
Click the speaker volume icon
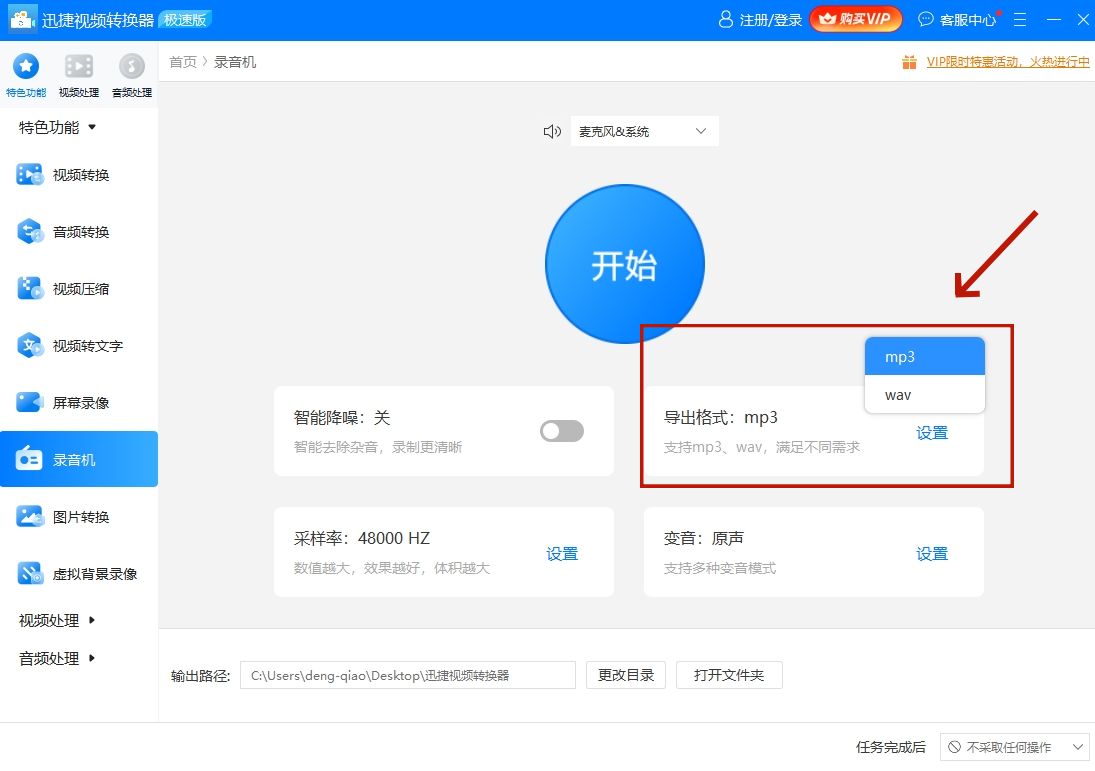click(x=552, y=131)
